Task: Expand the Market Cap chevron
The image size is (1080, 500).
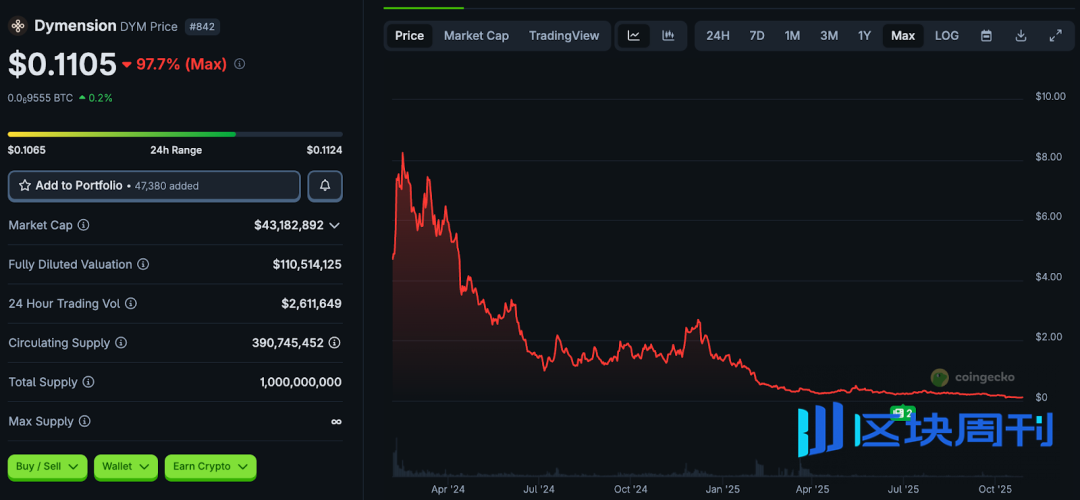Action: 334,226
